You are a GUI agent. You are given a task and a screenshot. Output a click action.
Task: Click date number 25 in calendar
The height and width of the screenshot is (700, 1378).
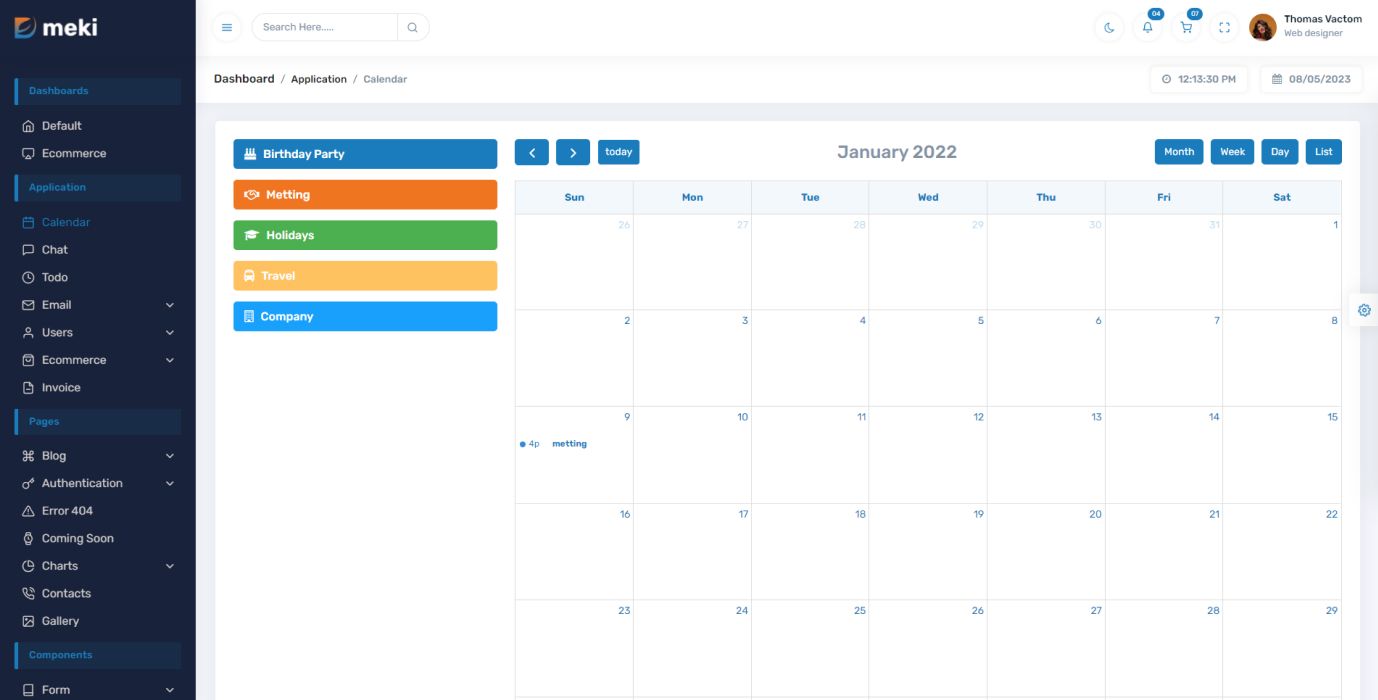[x=860, y=610]
